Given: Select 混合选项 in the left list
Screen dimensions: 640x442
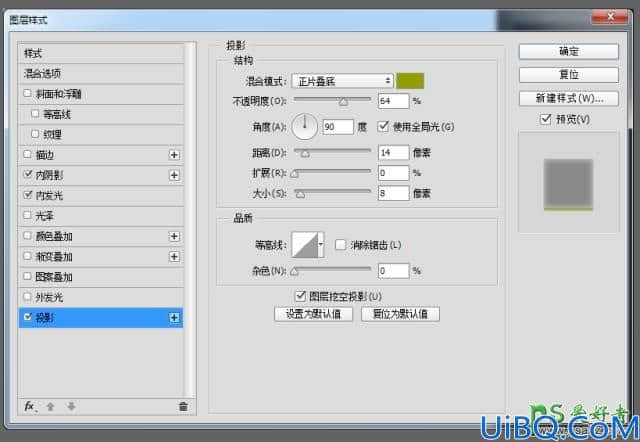Looking at the screenshot, I should (x=101, y=74).
